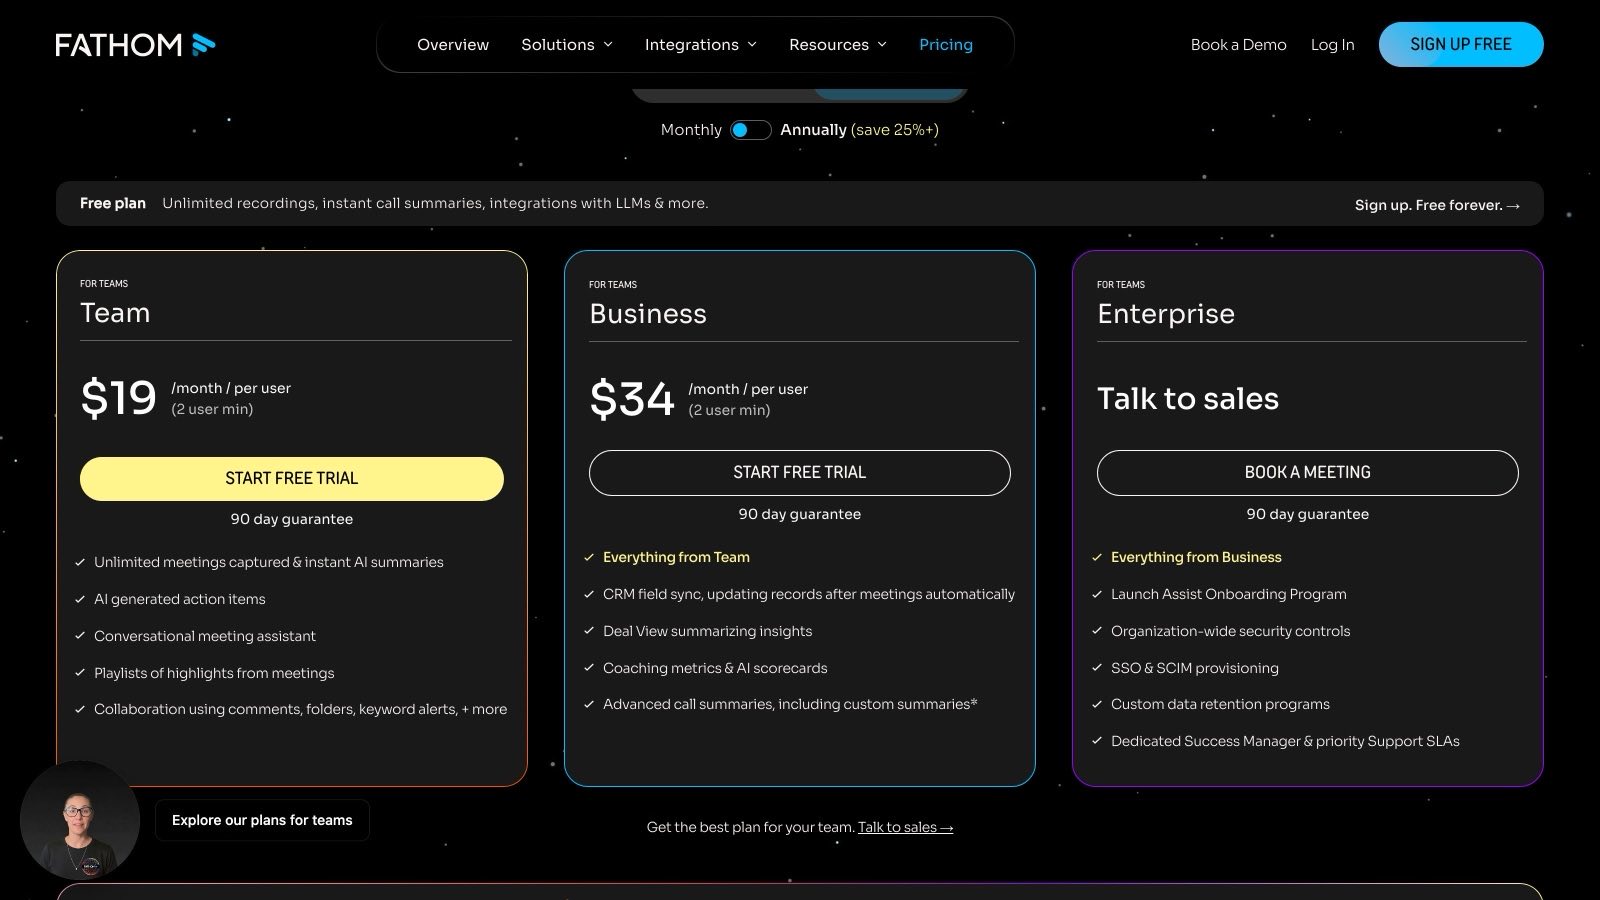This screenshot has height=900, width=1600.
Task: Click Explore our plans for teams
Action: (262, 820)
